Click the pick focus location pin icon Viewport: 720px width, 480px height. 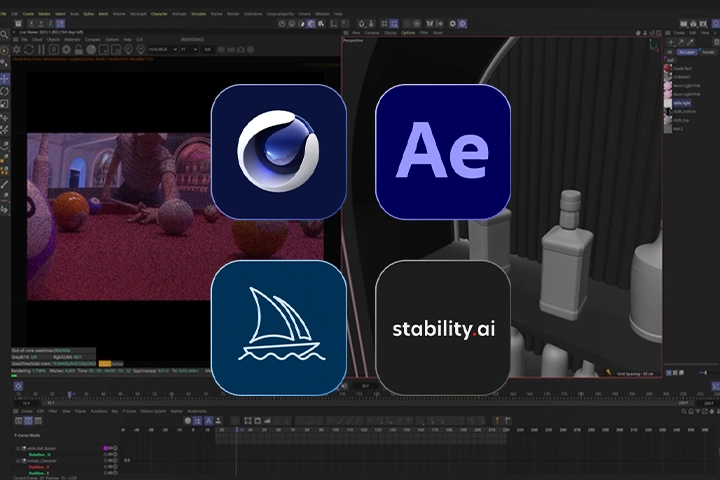coord(128,50)
